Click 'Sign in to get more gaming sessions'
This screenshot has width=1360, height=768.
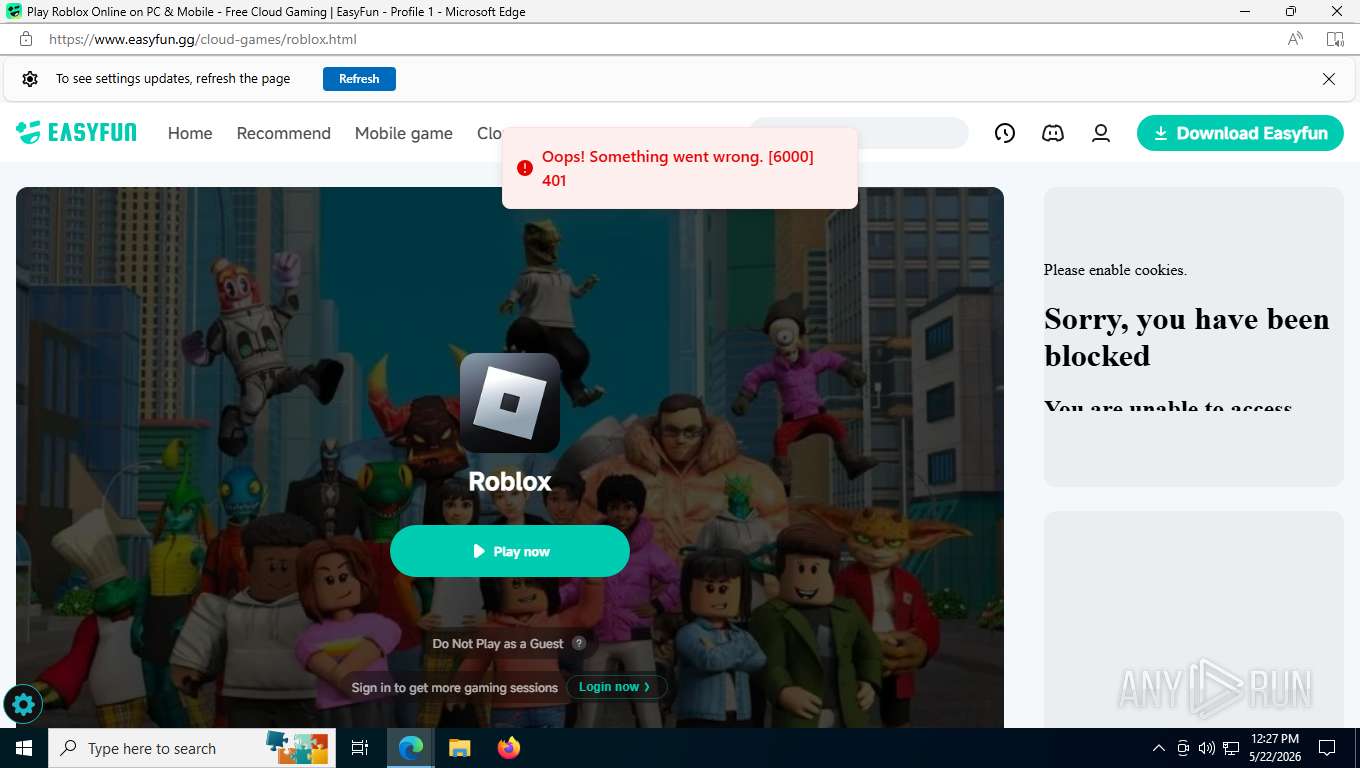(455, 687)
